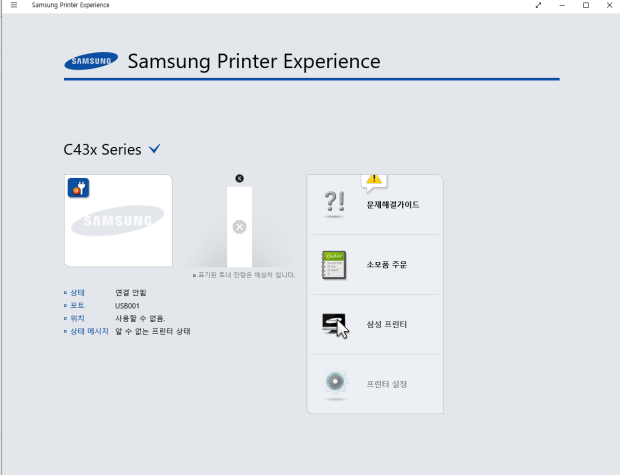
Task: Click the yellow warning triangle alert
Action: point(374,179)
